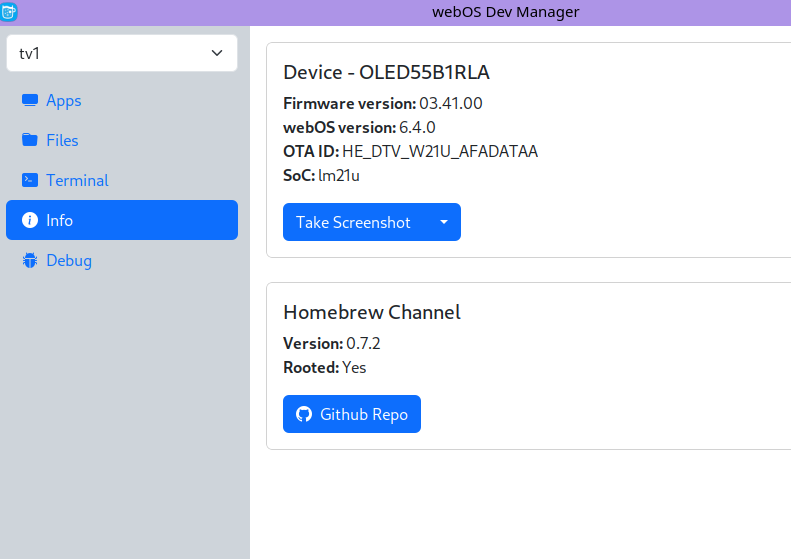Click the webOS Dev Manager app icon
Image resolution: width=791 pixels, height=559 pixels.
point(9,12)
